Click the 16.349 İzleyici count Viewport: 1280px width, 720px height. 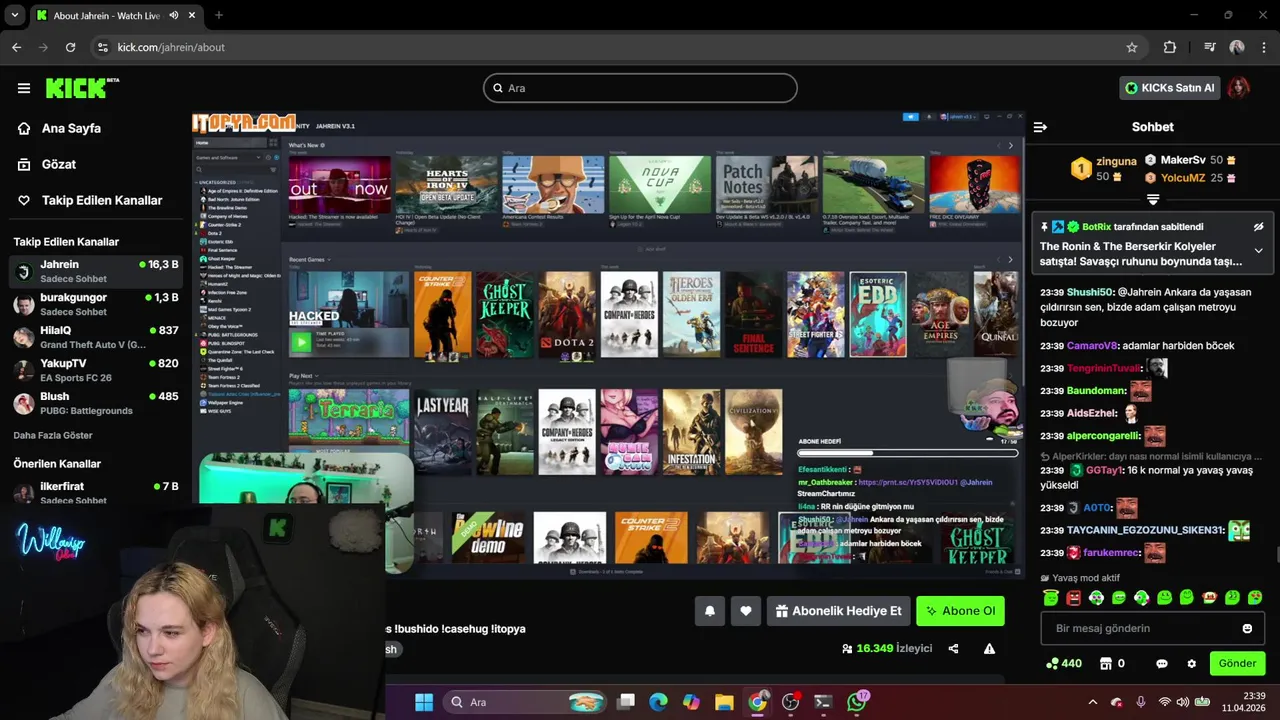(x=887, y=648)
